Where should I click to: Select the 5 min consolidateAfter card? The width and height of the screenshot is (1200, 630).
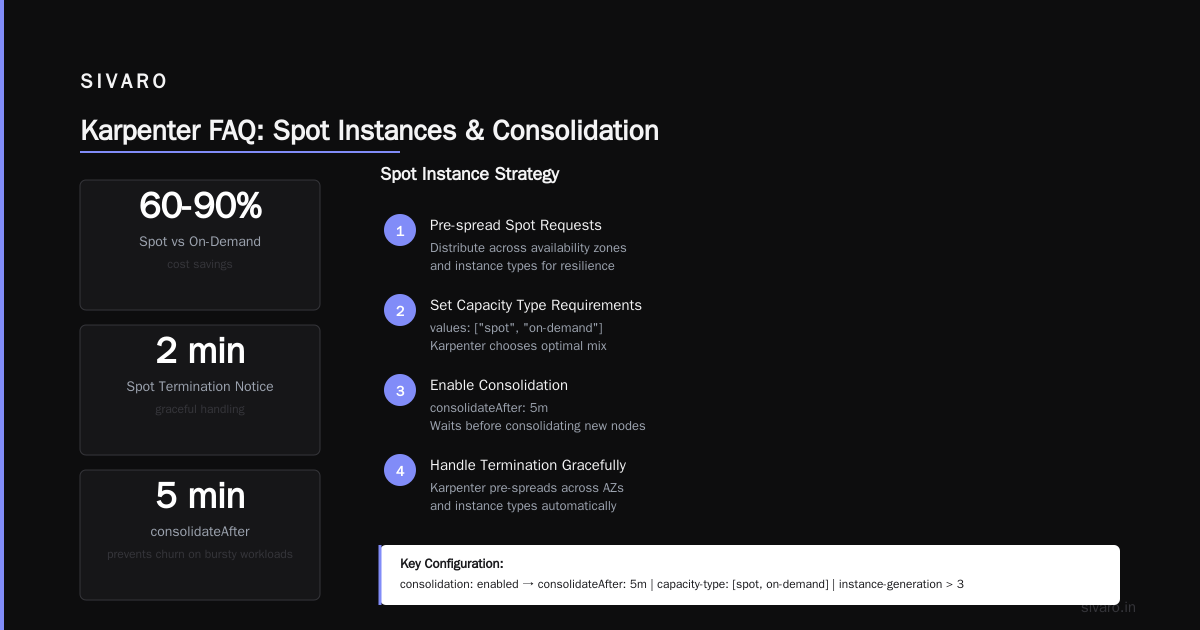point(200,535)
